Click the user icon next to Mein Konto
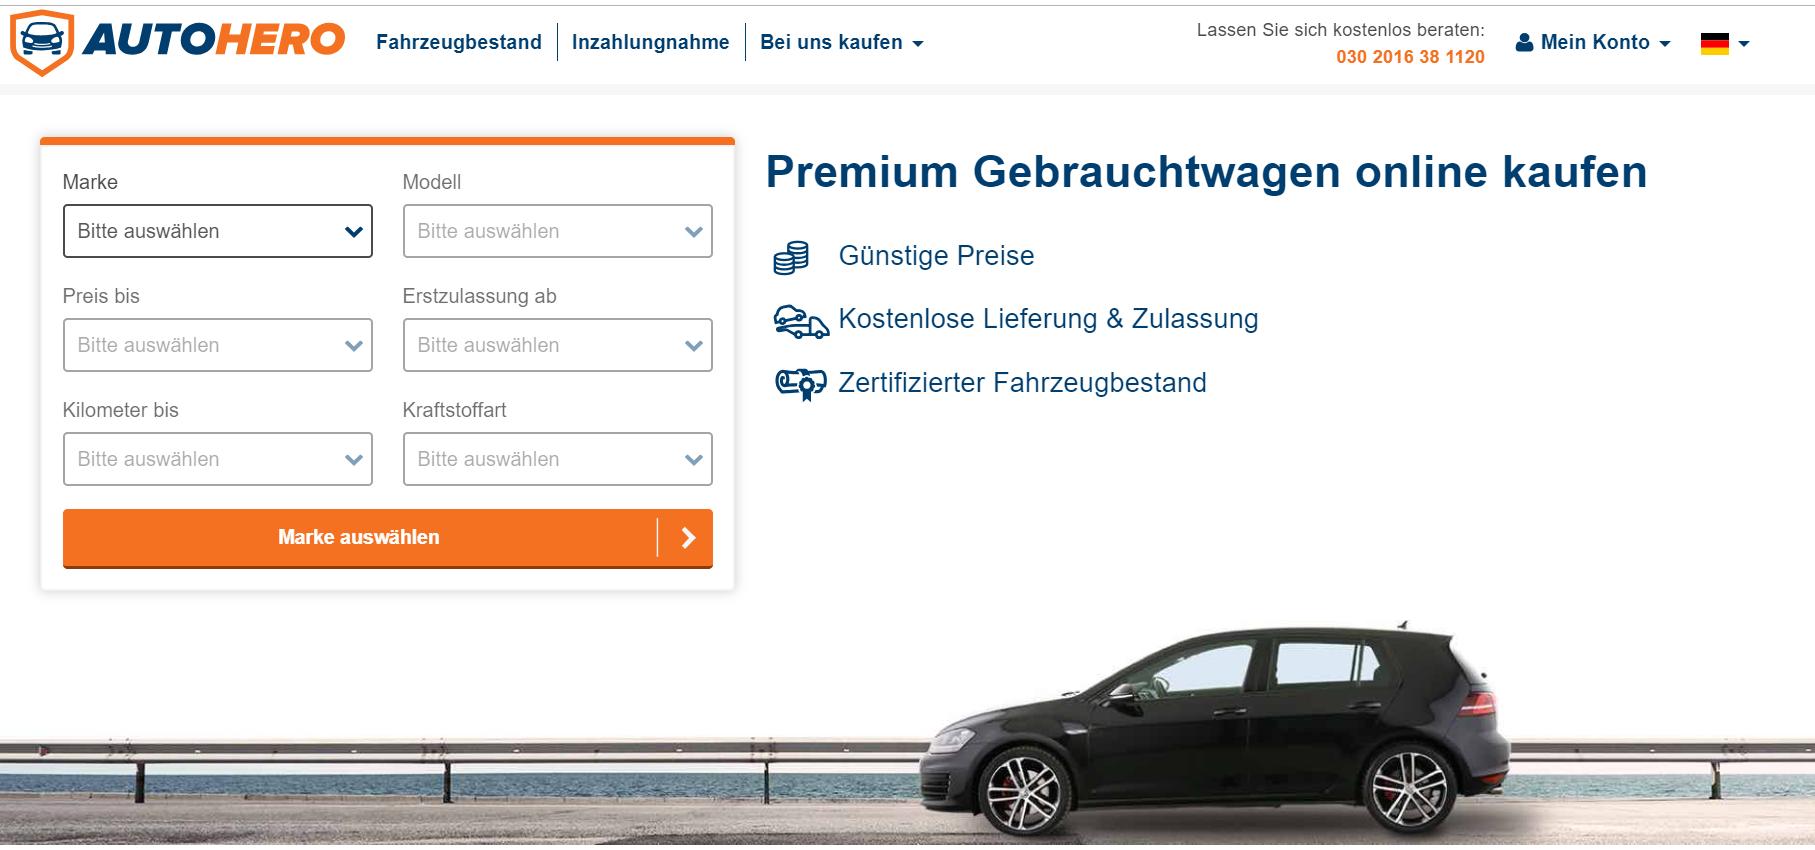This screenshot has width=1815, height=850. 1524,42
